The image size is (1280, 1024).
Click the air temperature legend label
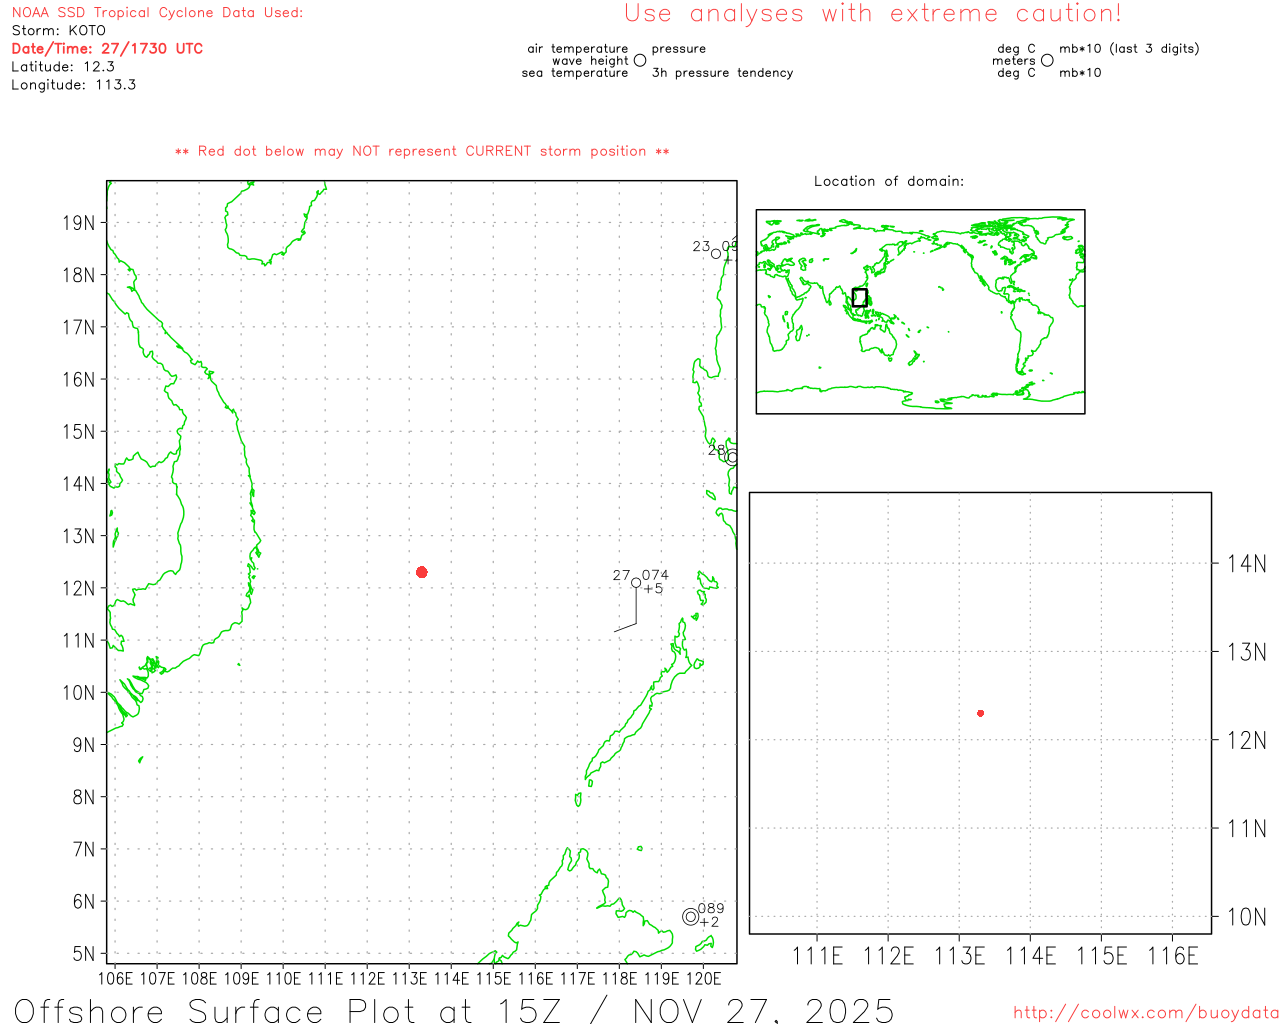pyautogui.click(x=578, y=49)
